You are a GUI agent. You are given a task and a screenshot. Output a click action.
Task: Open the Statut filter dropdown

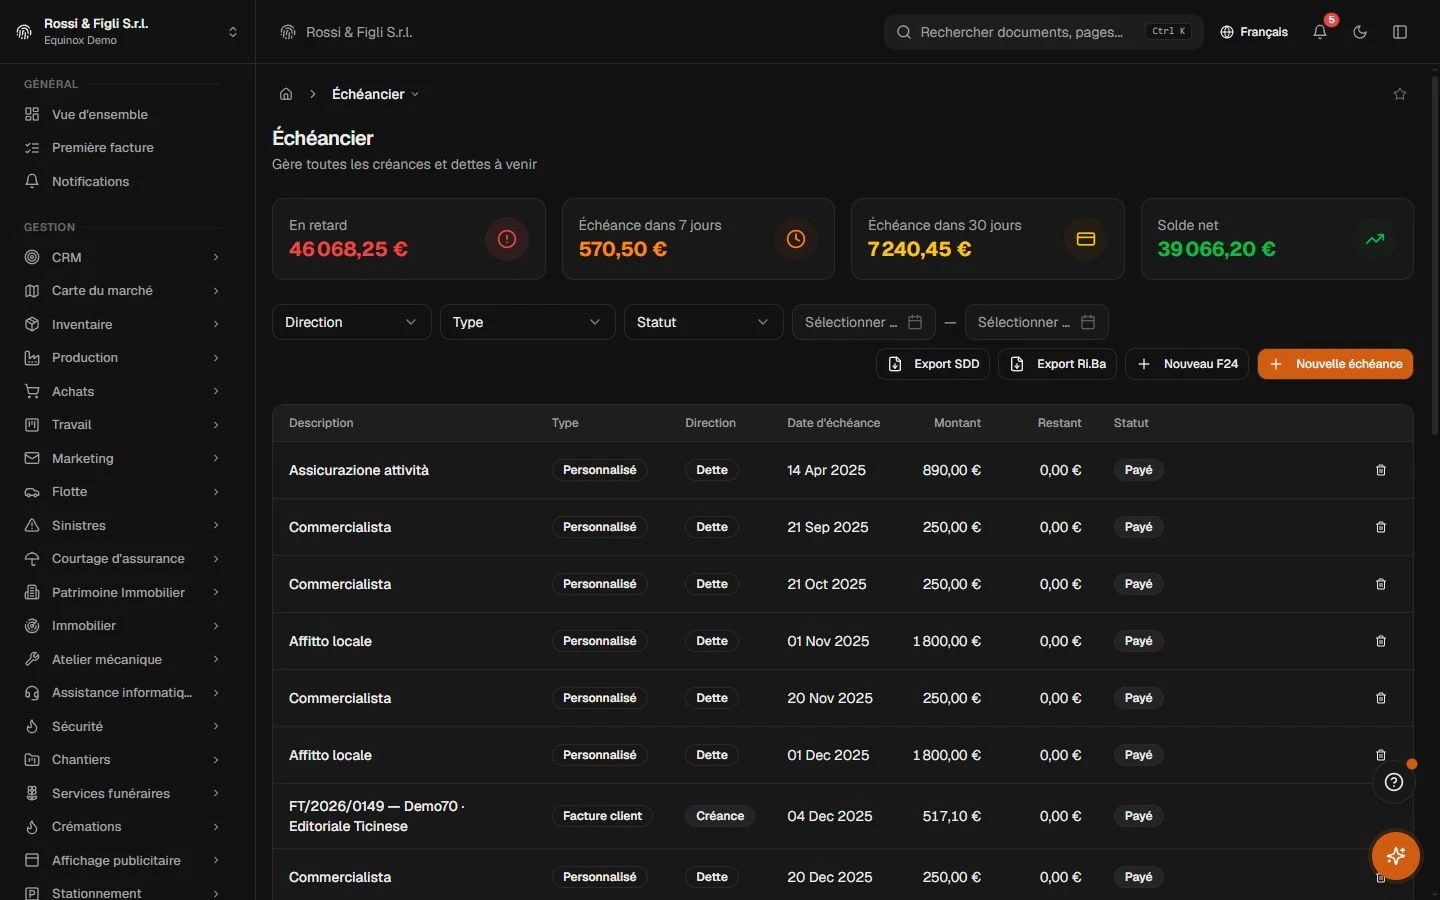pos(704,322)
